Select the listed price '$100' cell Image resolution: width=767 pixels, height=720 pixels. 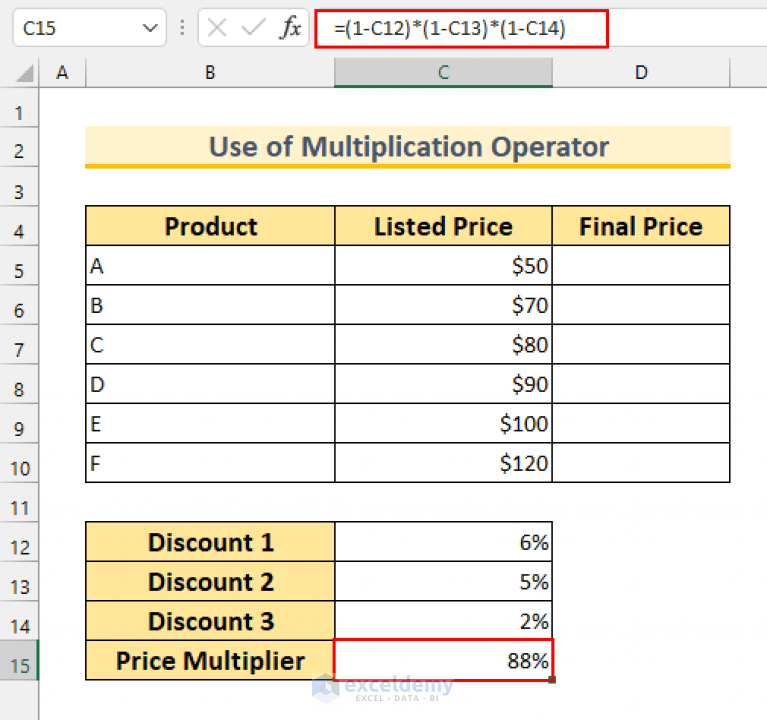click(x=443, y=424)
